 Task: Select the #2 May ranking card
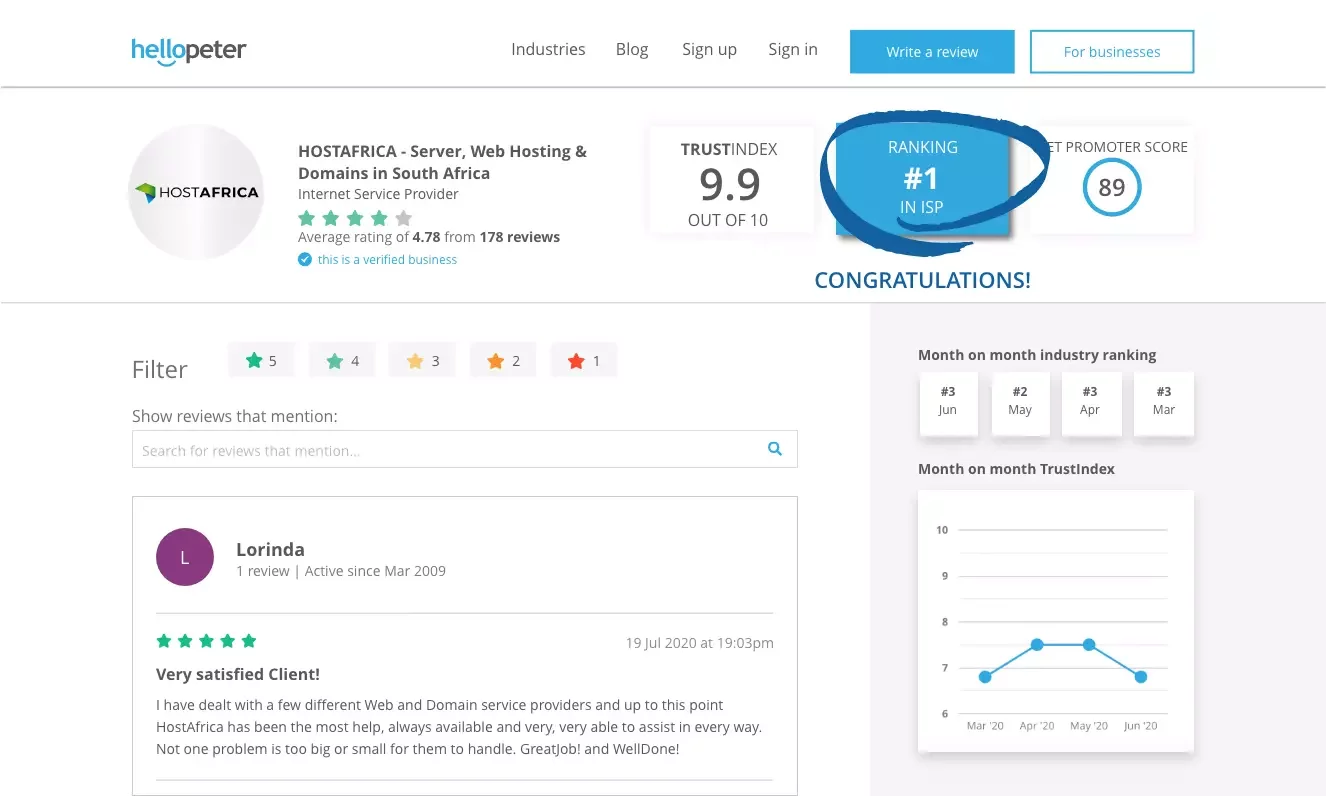1020,404
